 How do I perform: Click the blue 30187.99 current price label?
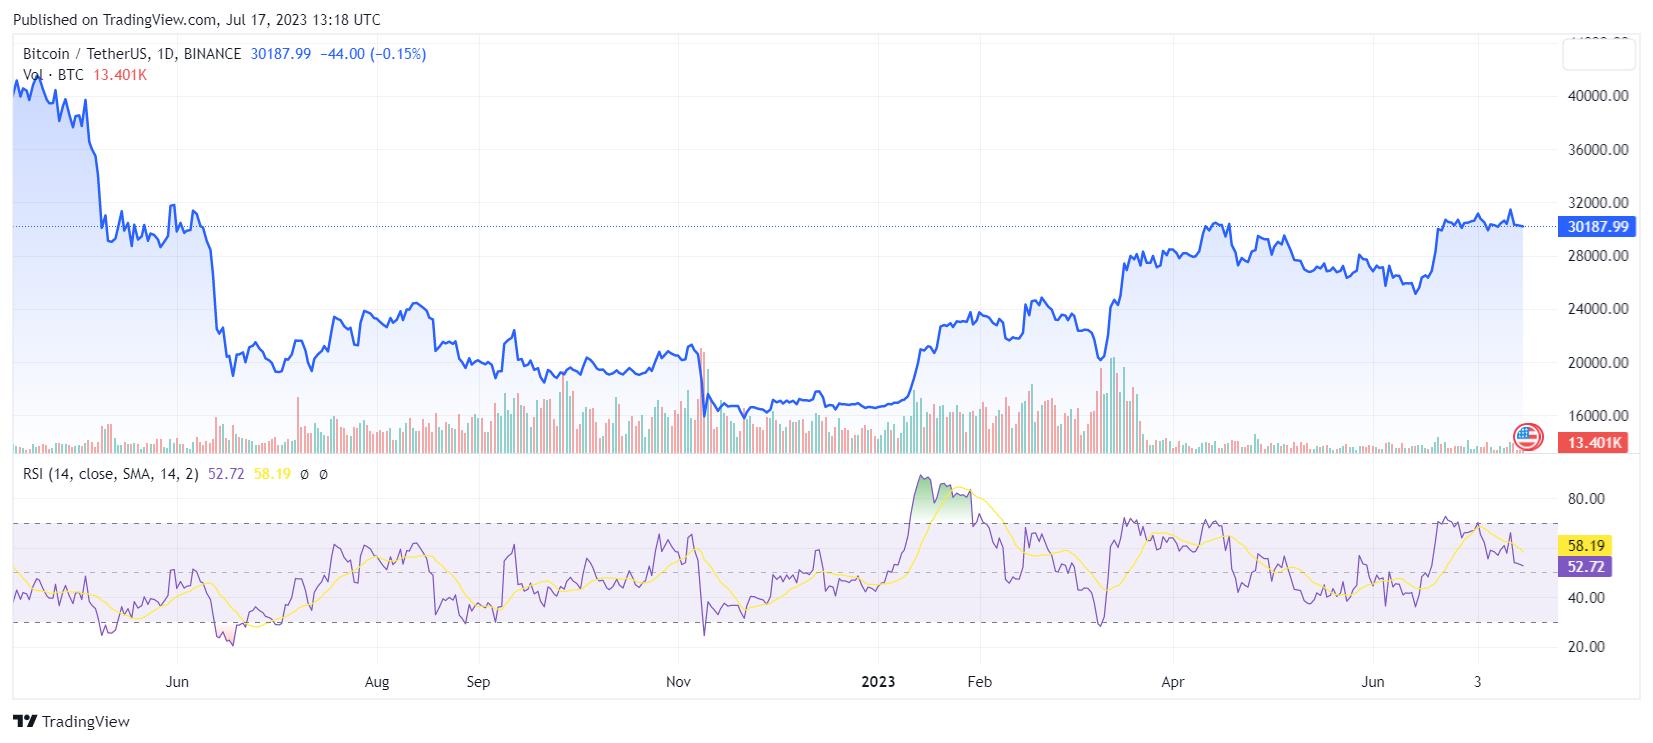tap(1597, 227)
